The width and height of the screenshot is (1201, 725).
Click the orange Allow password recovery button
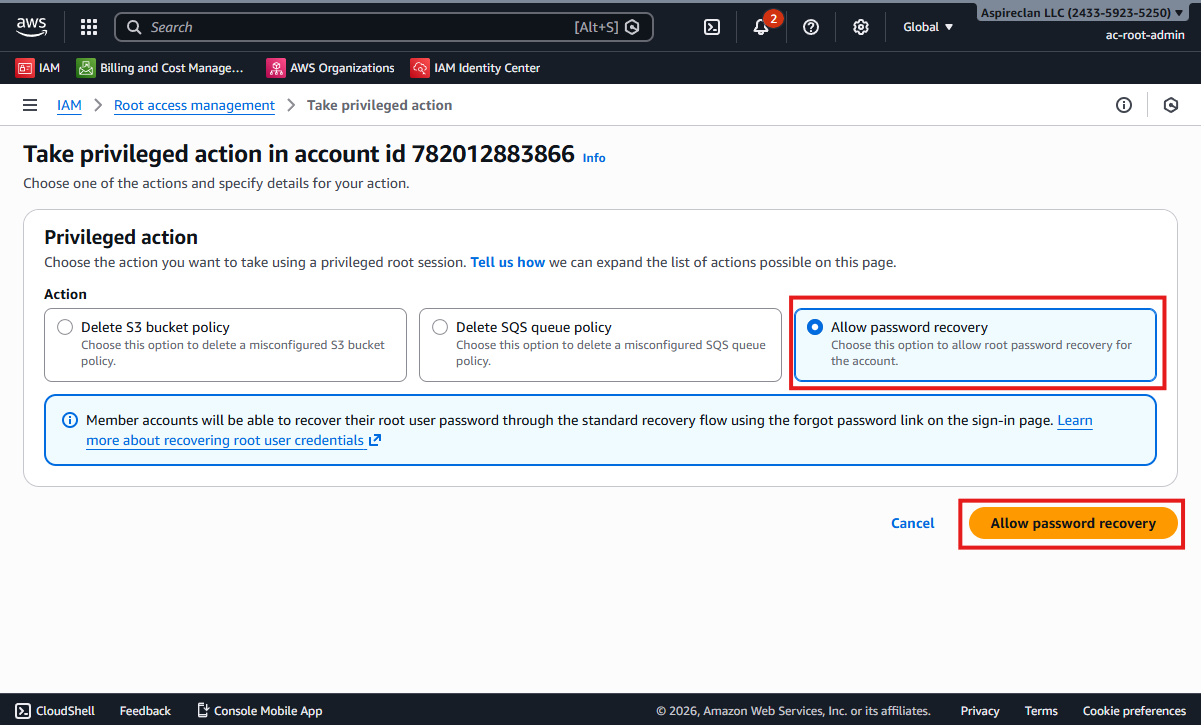click(x=1073, y=523)
